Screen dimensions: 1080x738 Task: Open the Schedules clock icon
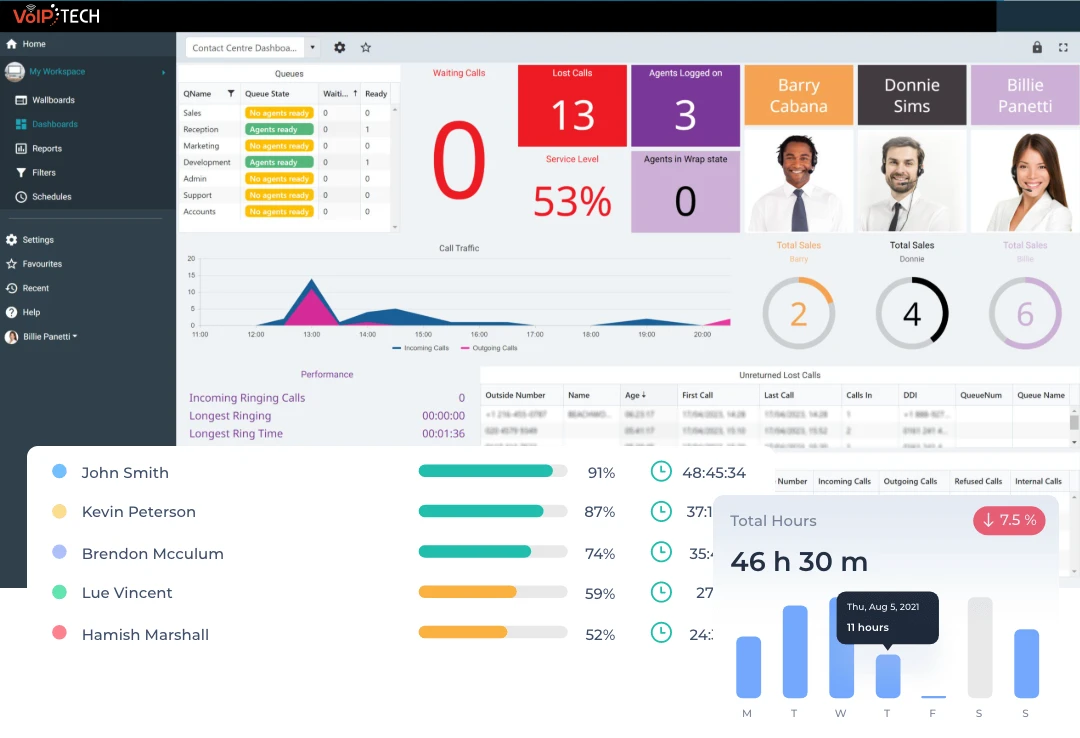[x=21, y=196]
